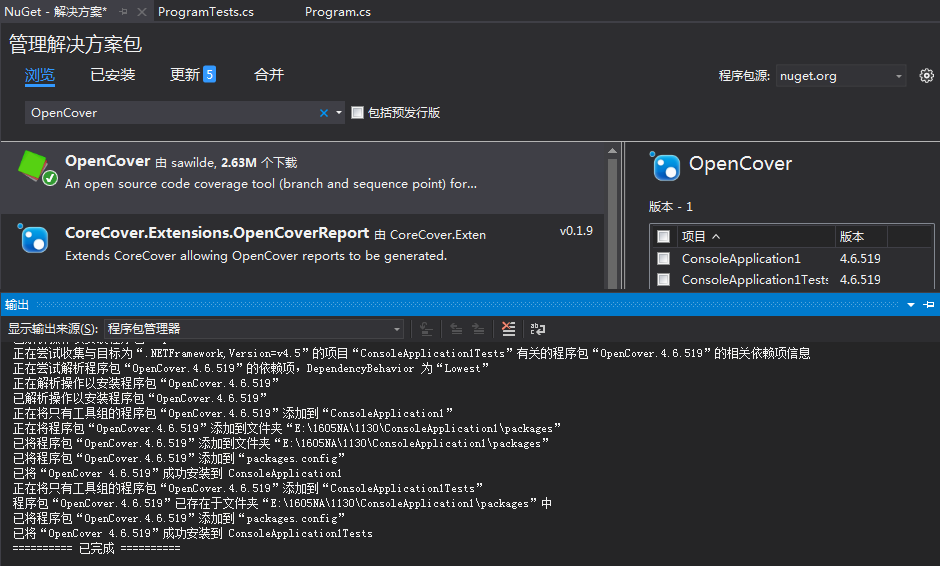Close the NuGet solution tab
This screenshot has width=940, height=566.
click(x=141, y=11)
